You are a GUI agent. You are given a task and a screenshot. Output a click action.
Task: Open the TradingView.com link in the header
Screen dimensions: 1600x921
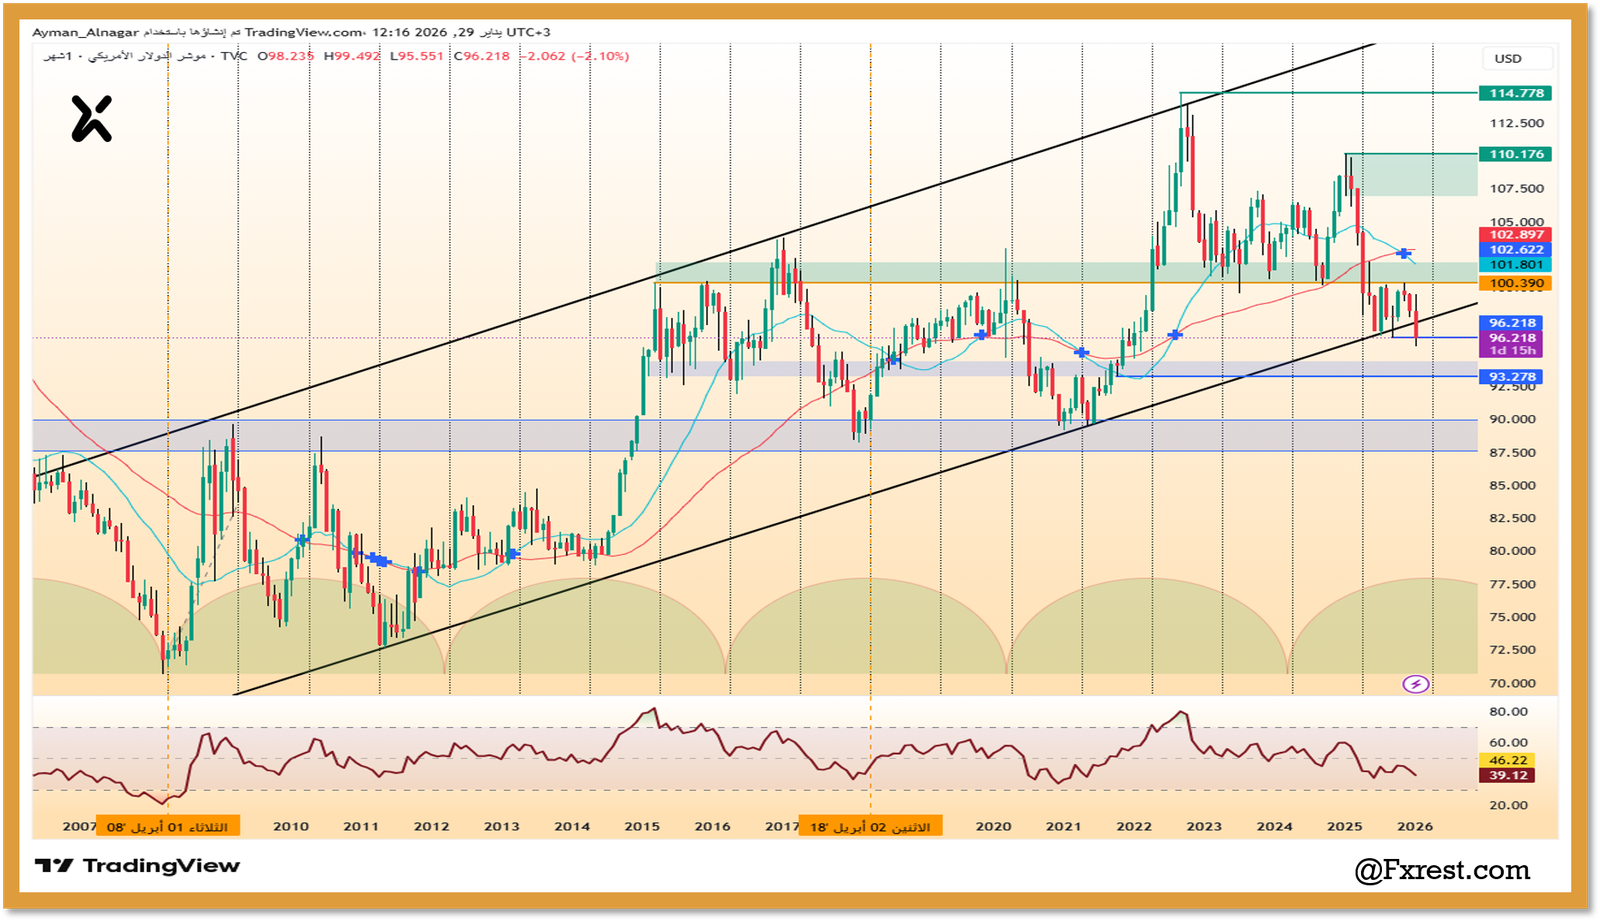point(300,31)
